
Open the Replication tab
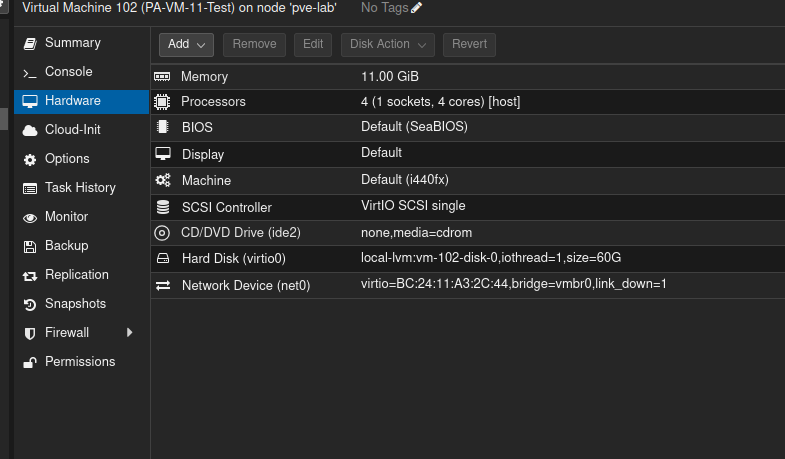(82, 276)
